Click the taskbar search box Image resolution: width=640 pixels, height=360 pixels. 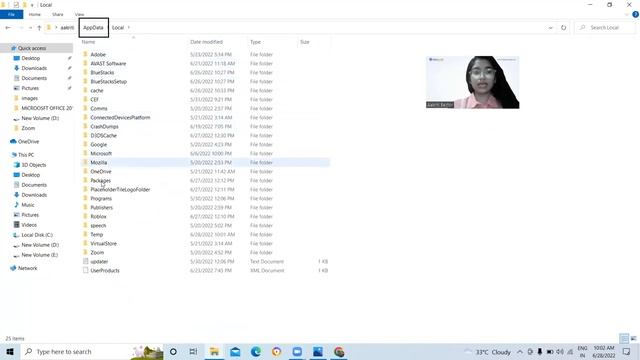pyautogui.click(x=92, y=351)
